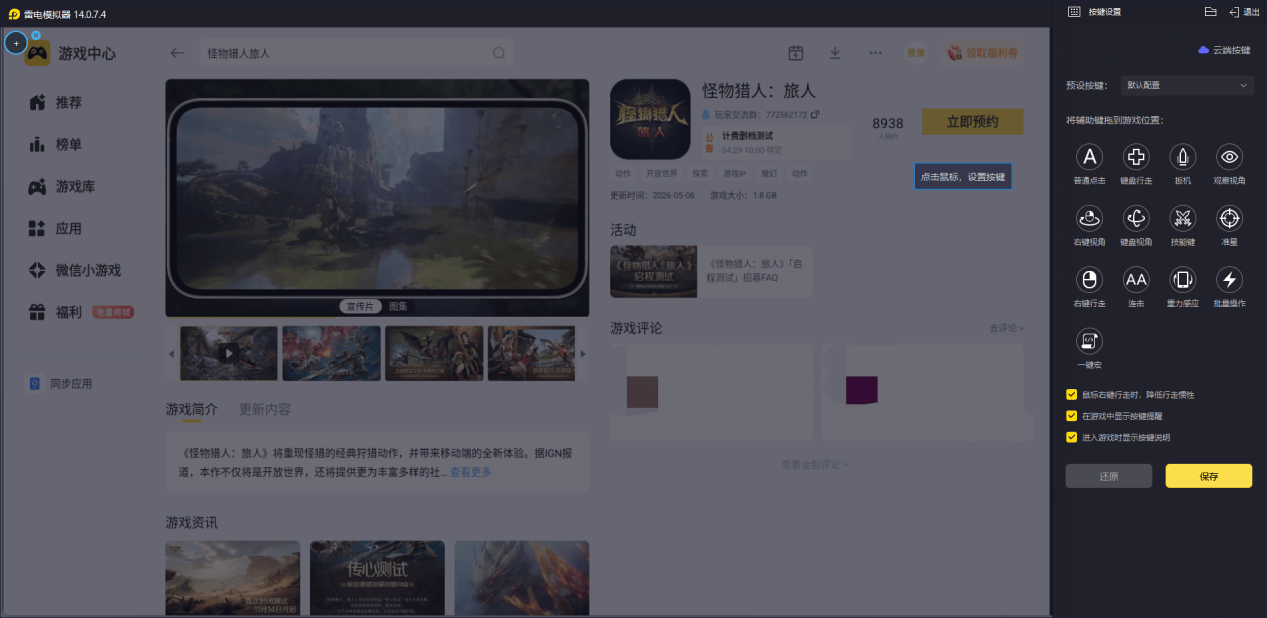Click the 查看更多 link in description
1267x618 pixels.
(x=470, y=472)
